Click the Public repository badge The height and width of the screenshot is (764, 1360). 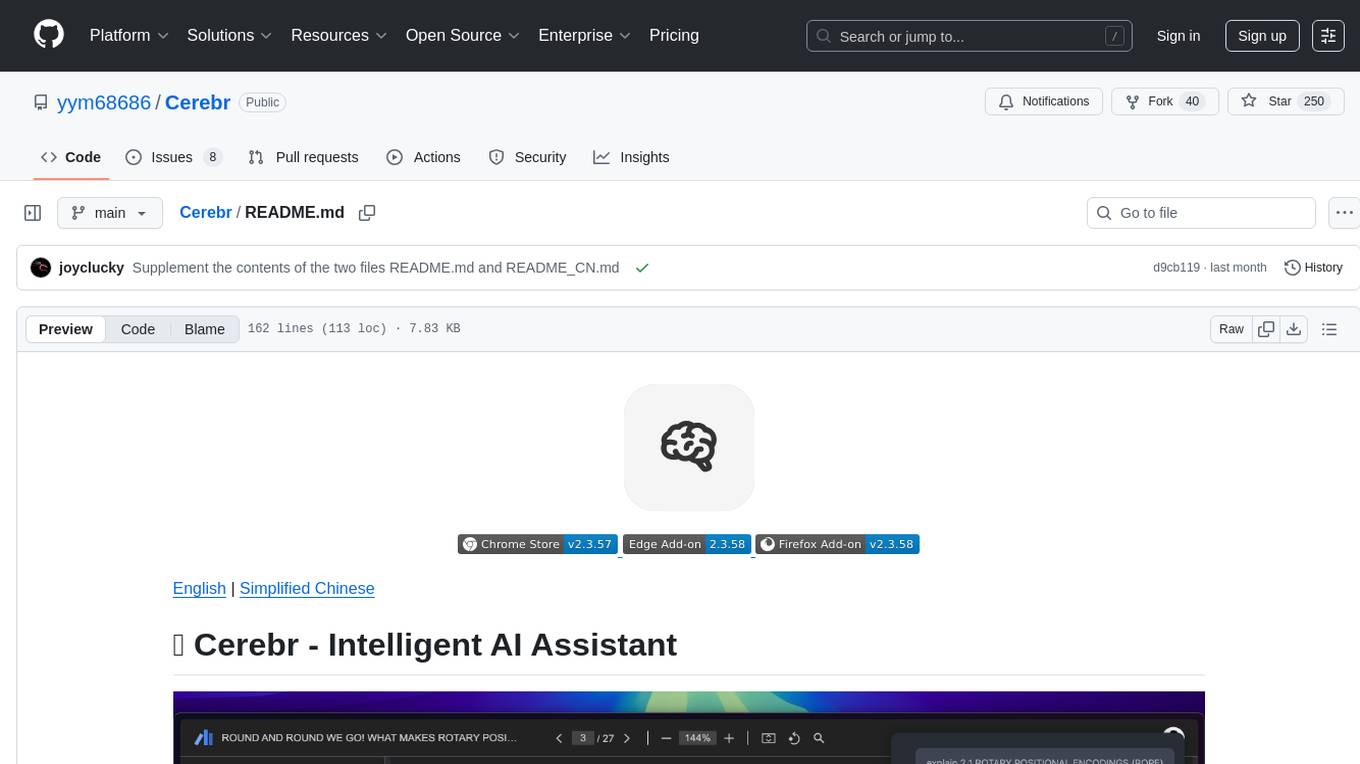coord(263,102)
